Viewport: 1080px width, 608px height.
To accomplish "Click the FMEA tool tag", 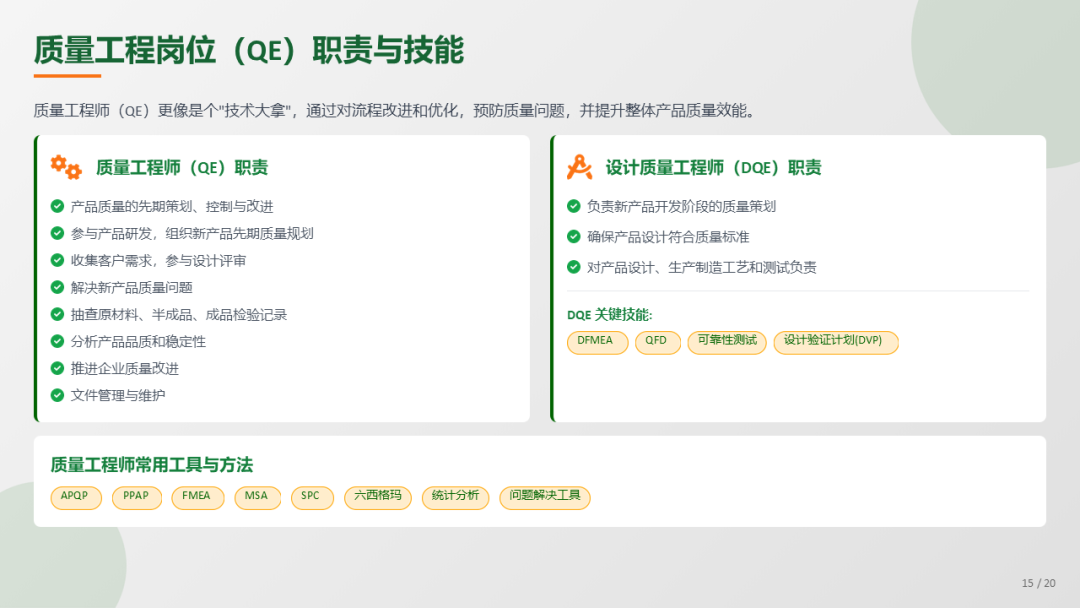I will 197,497.
